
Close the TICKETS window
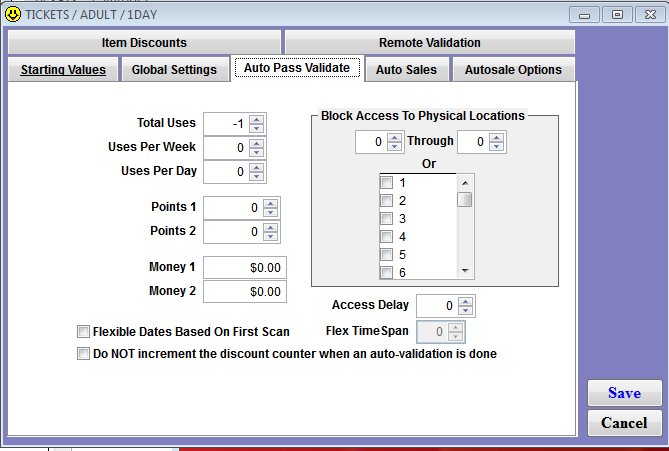point(650,15)
